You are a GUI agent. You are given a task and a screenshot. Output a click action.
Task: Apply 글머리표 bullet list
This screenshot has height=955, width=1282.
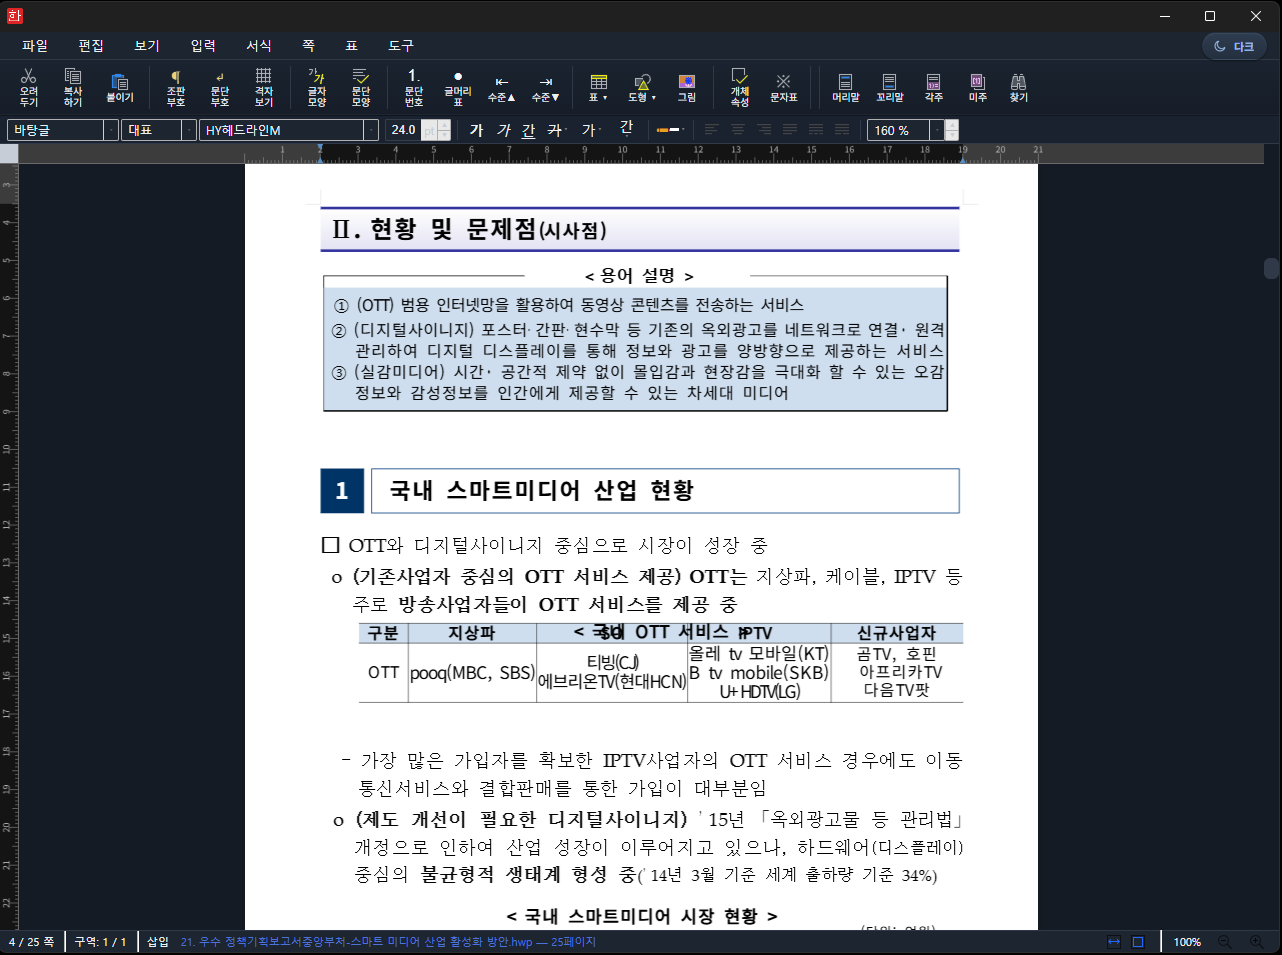tap(458, 87)
